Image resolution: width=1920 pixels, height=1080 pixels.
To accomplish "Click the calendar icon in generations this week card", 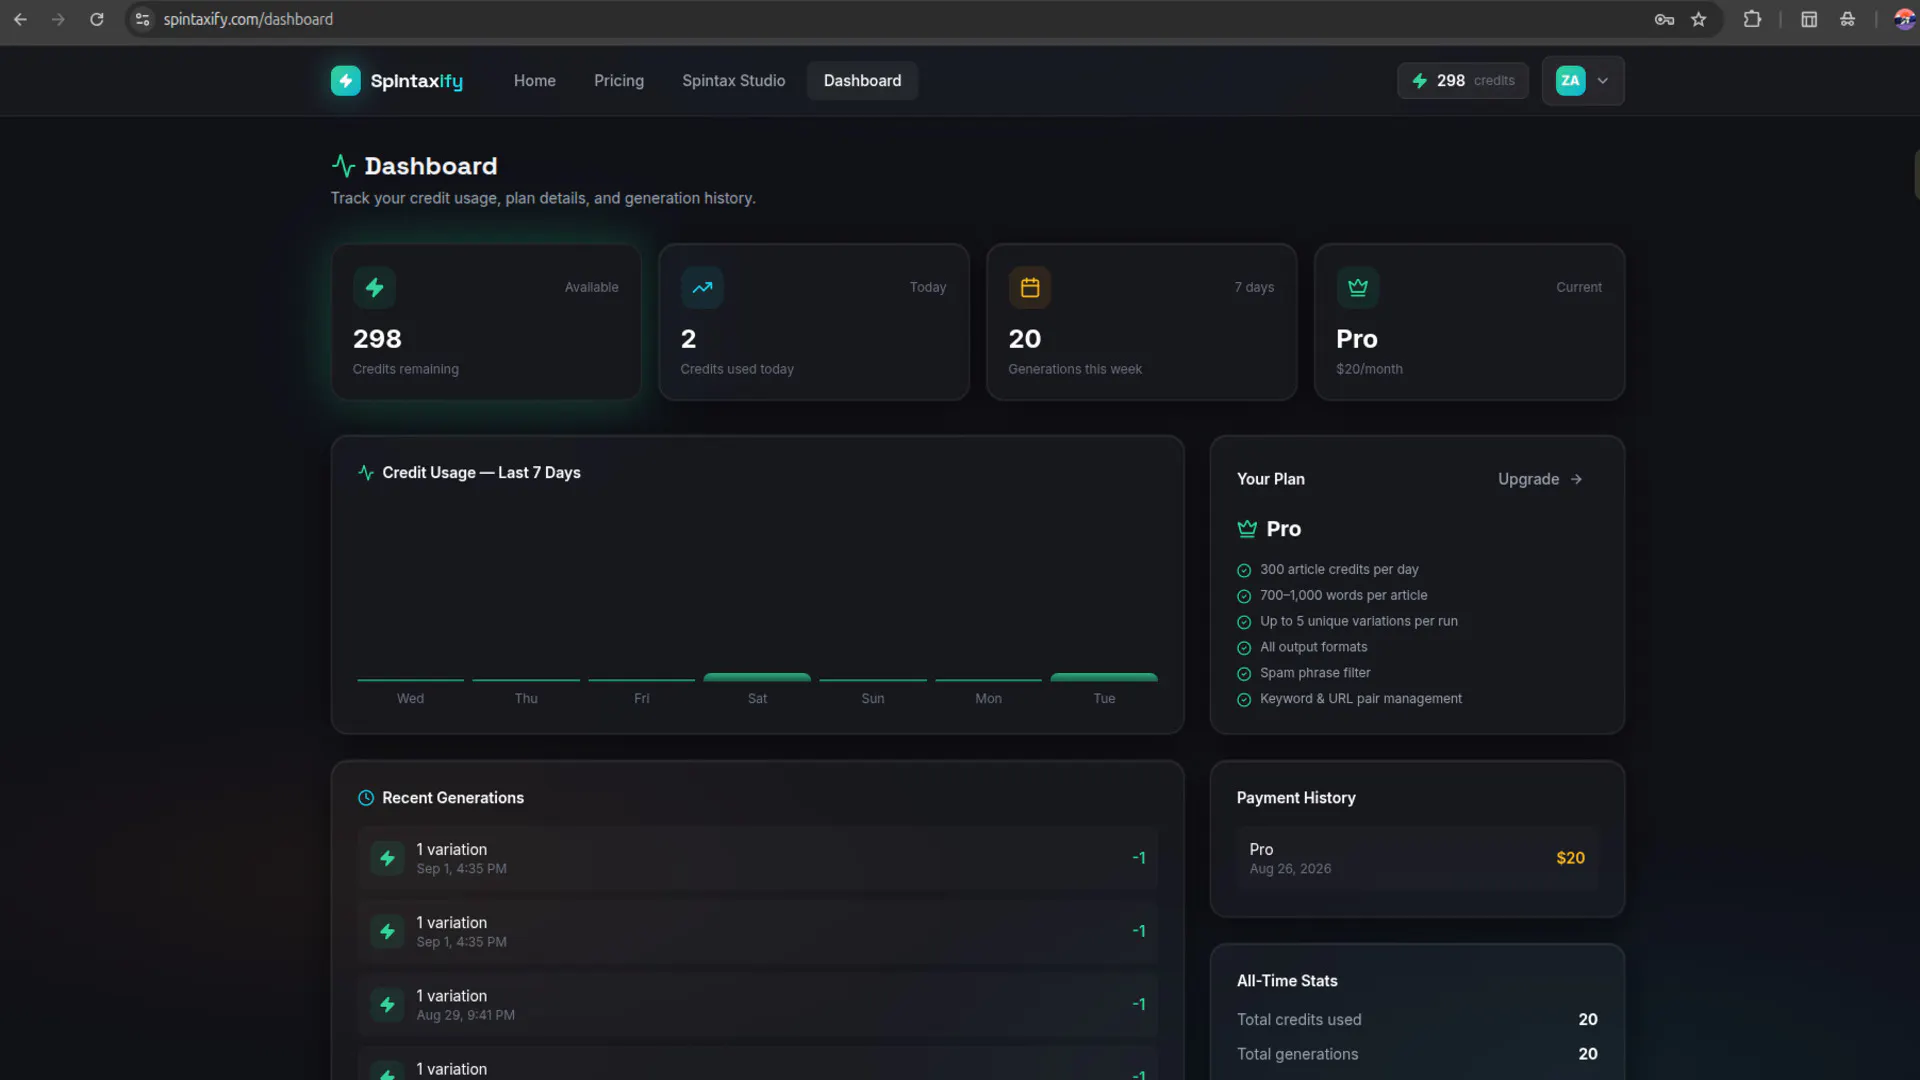I will click(1030, 288).
